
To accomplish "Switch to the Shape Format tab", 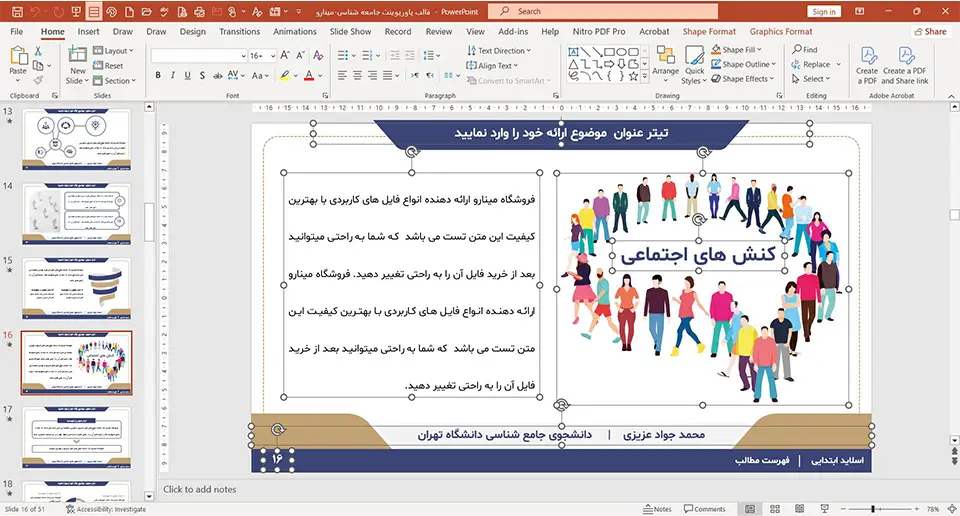I will (x=709, y=31).
